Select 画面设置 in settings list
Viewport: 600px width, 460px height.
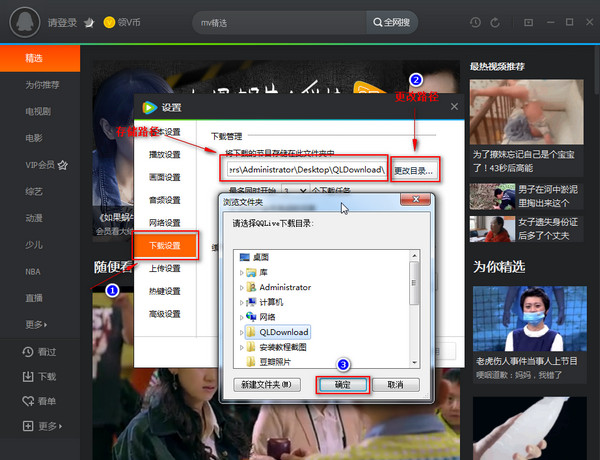coord(165,177)
